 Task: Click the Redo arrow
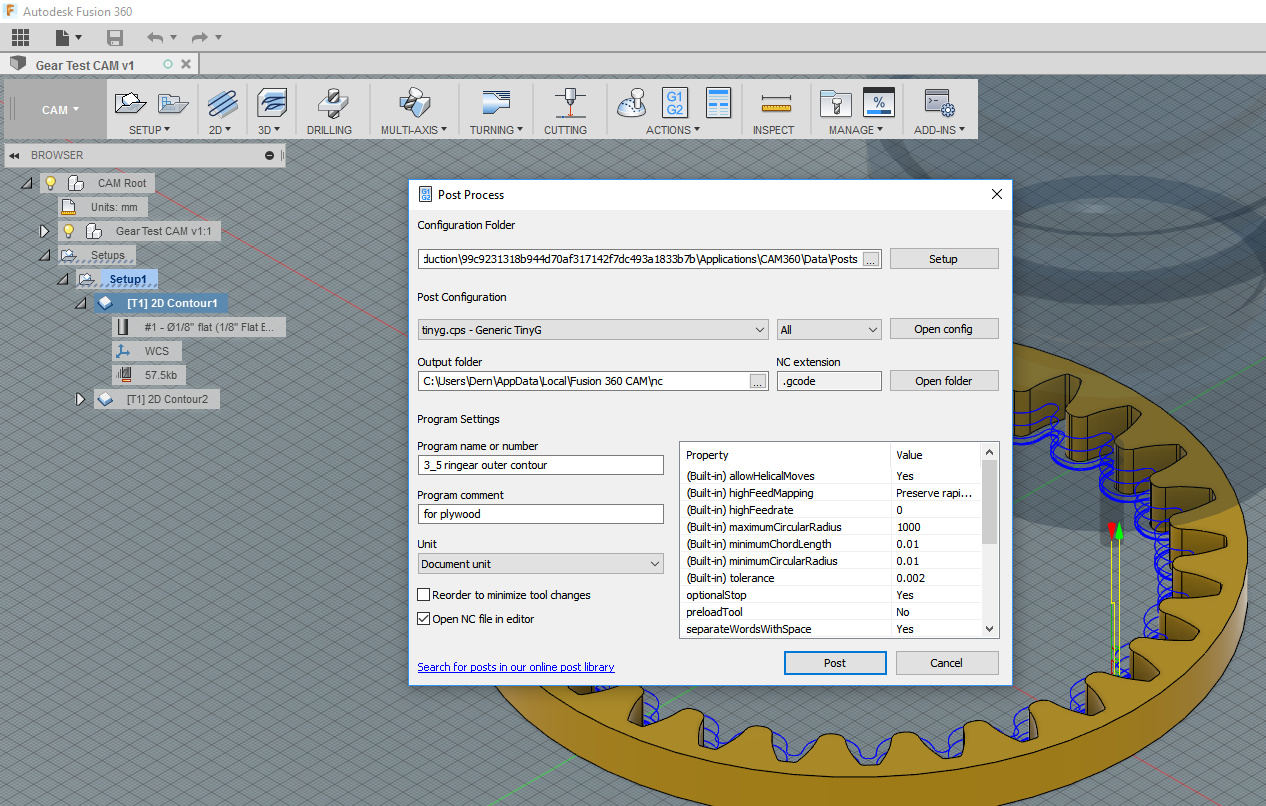199,38
